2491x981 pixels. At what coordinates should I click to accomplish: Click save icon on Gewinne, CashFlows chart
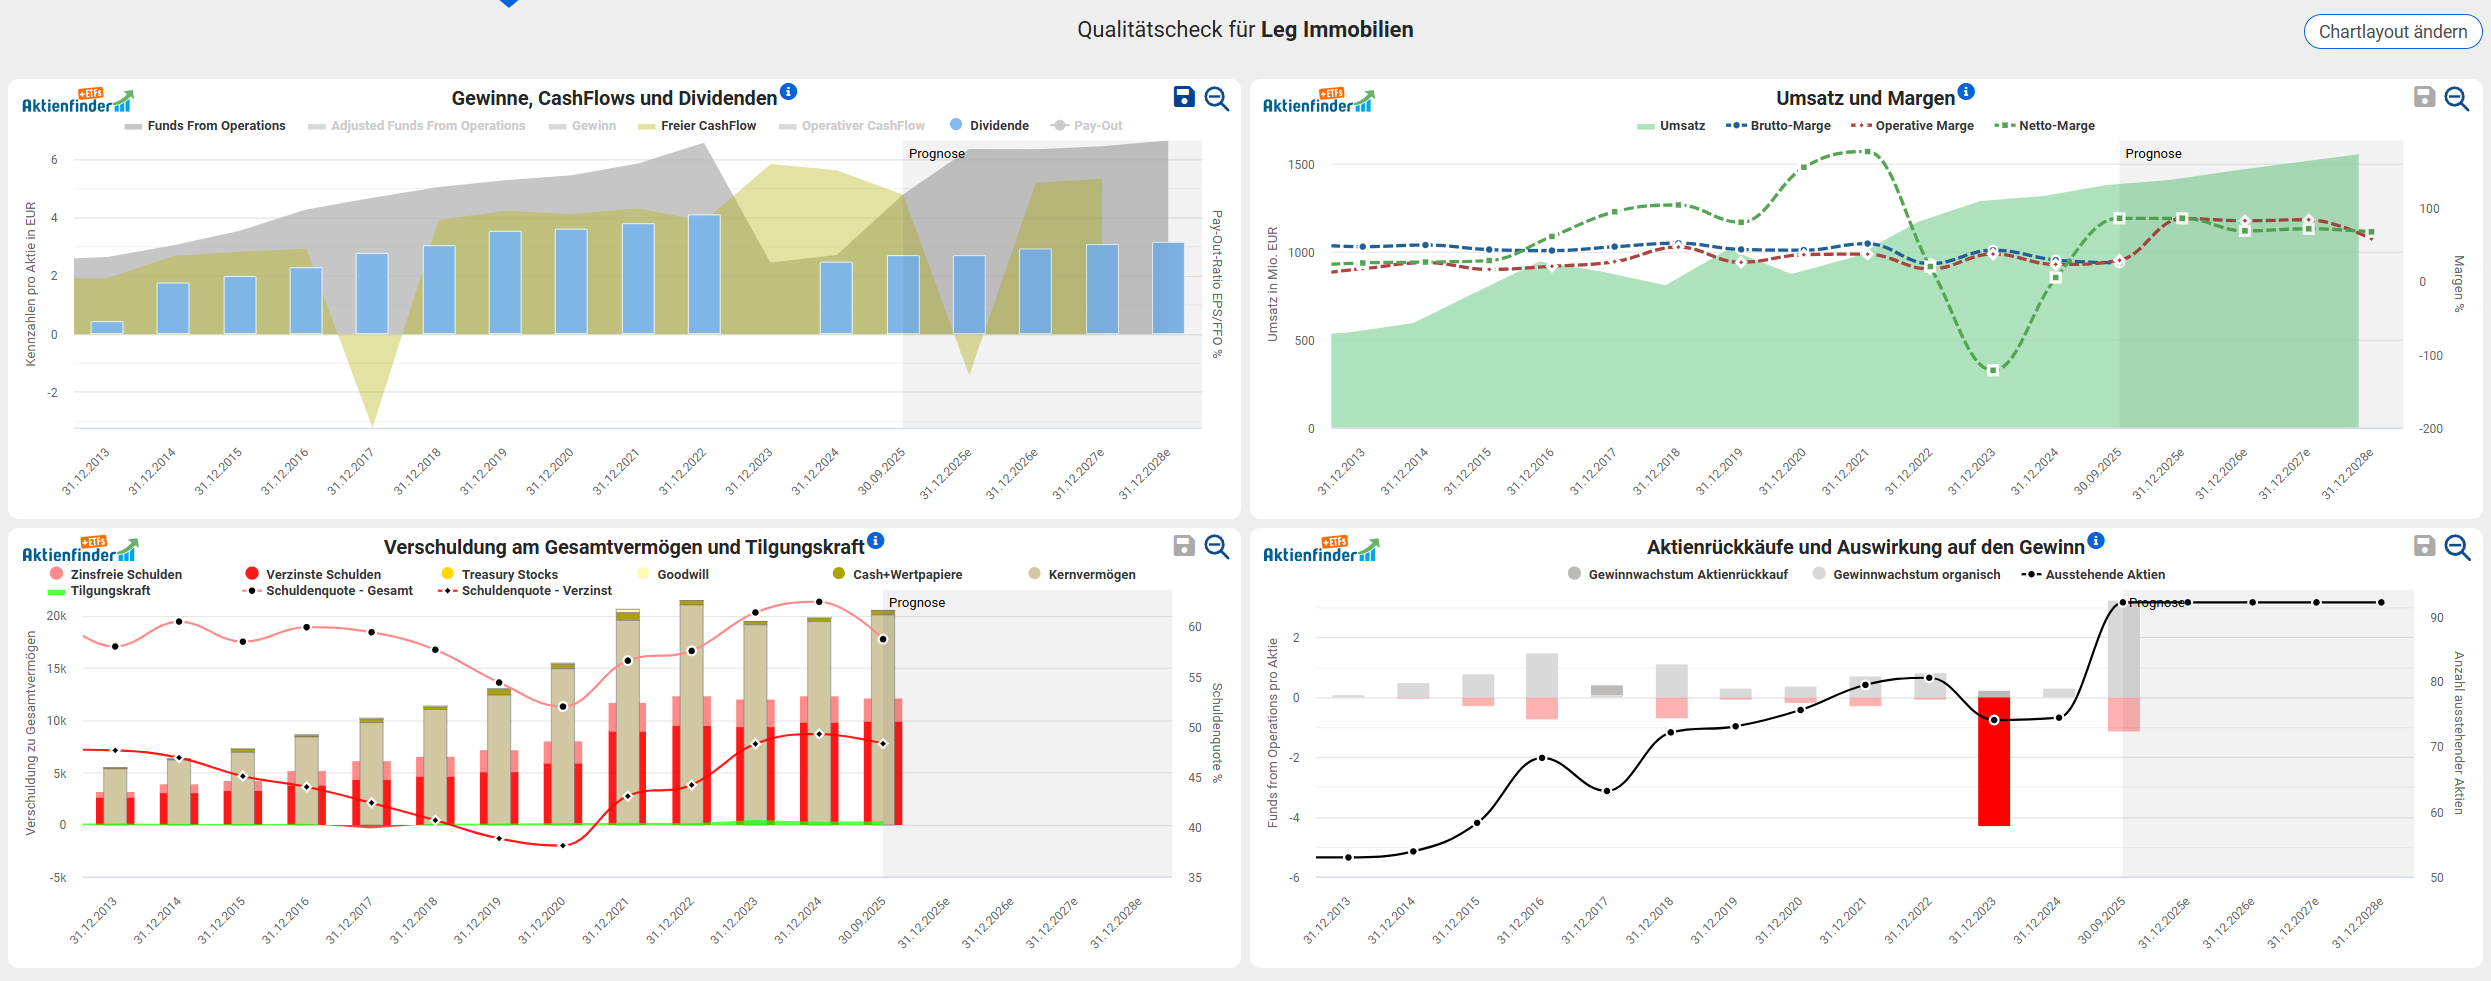click(x=1184, y=97)
